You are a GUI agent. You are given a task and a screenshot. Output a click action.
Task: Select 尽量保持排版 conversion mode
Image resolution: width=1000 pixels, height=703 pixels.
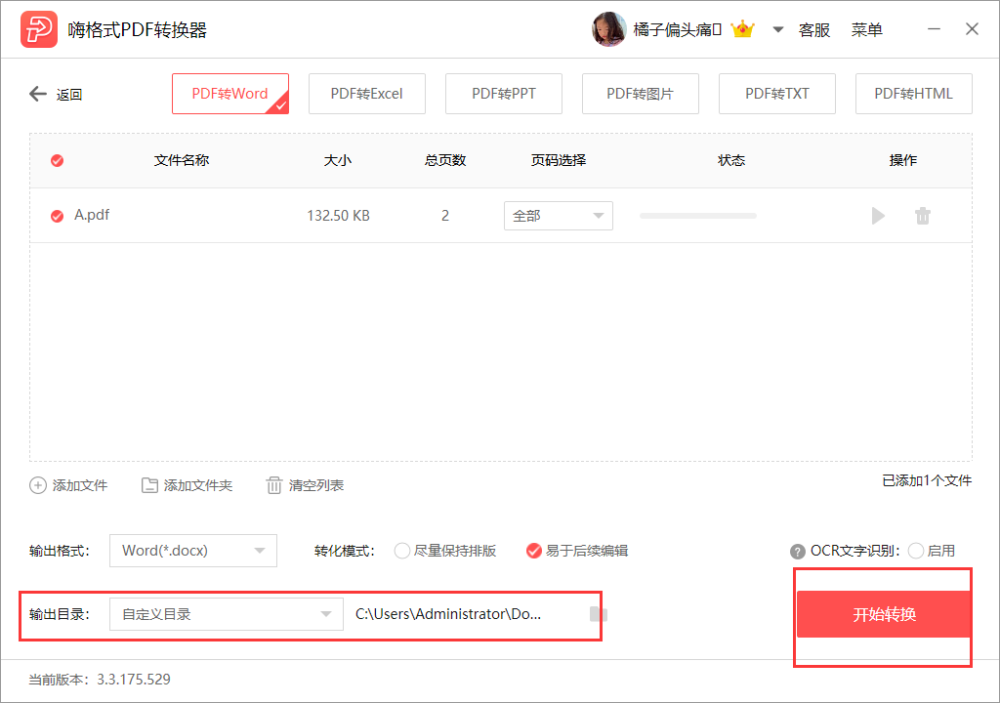pyautogui.click(x=445, y=551)
